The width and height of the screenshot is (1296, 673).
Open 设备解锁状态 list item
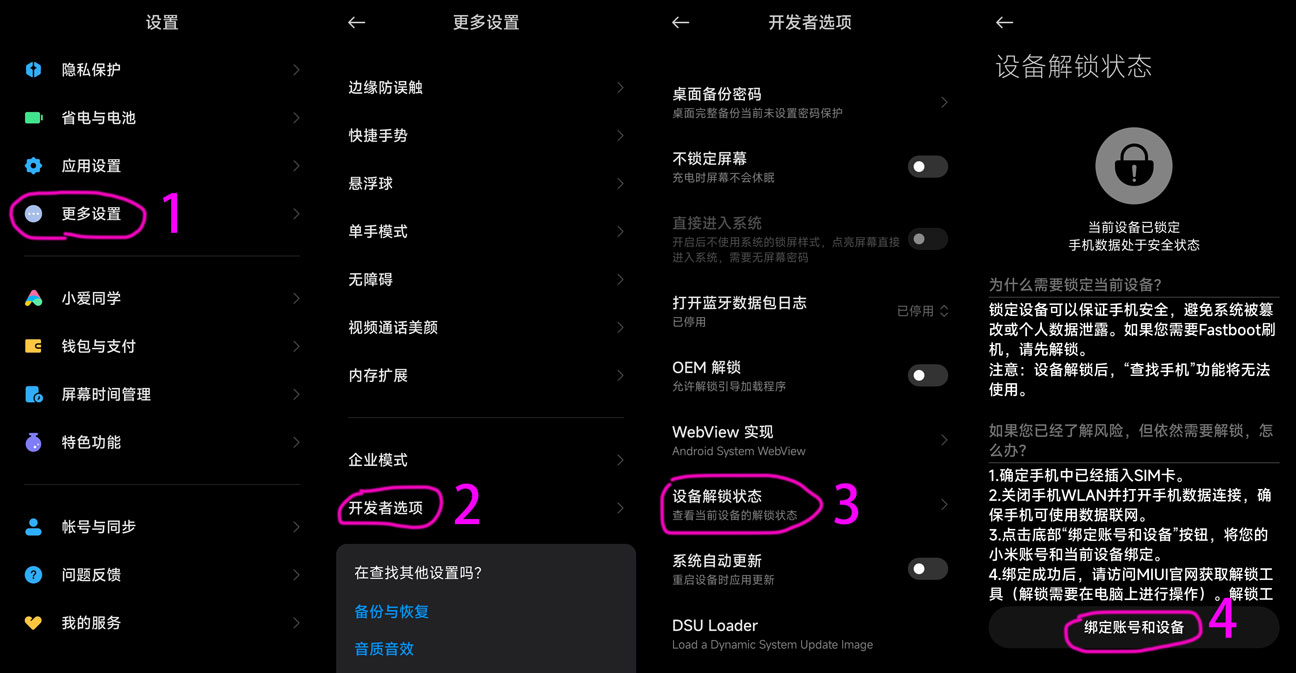point(810,505)
